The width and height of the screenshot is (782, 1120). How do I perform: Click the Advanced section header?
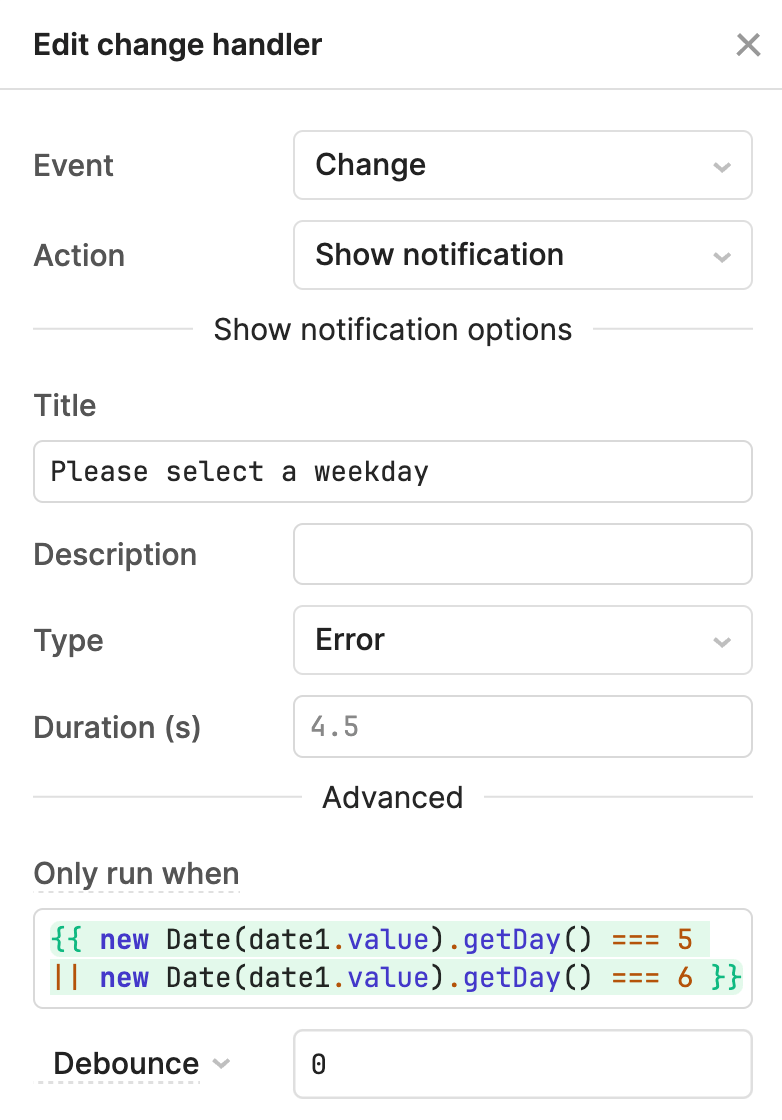392,797
